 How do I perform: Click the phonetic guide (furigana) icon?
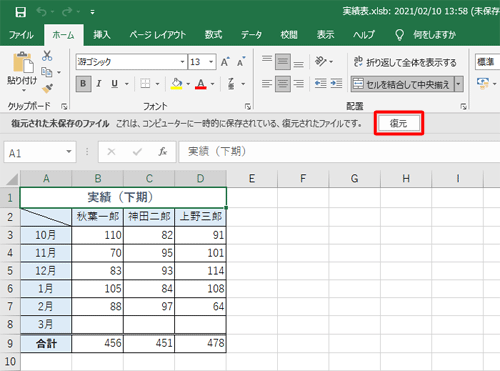(231, 83)
